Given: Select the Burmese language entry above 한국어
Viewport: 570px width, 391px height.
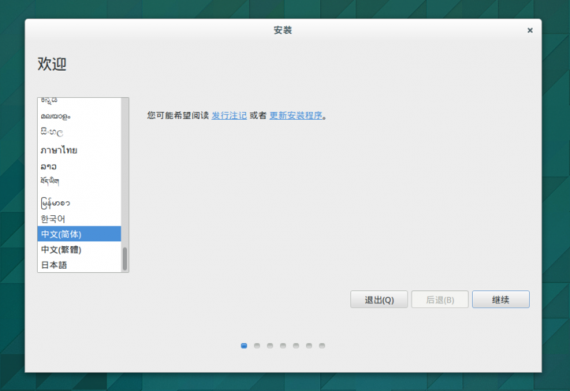Looking at the screenshot, I should coord(79,203).
